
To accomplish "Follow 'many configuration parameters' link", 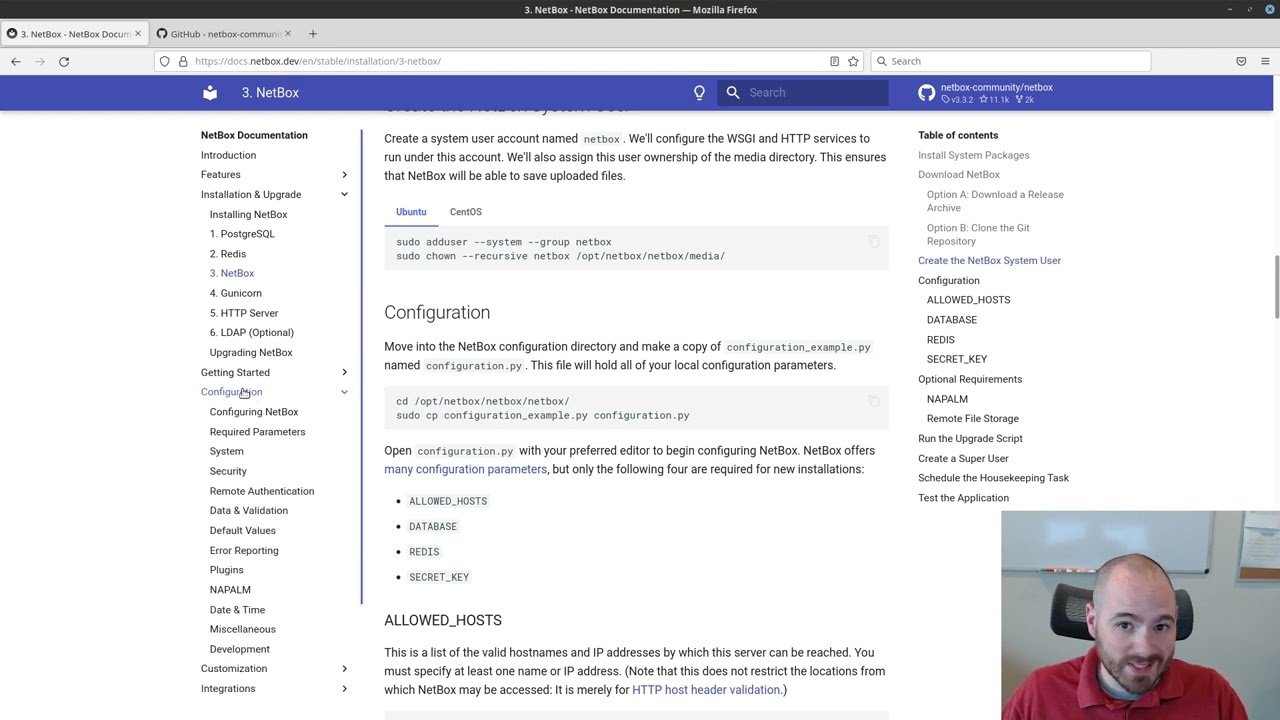I will coord(466,469).
